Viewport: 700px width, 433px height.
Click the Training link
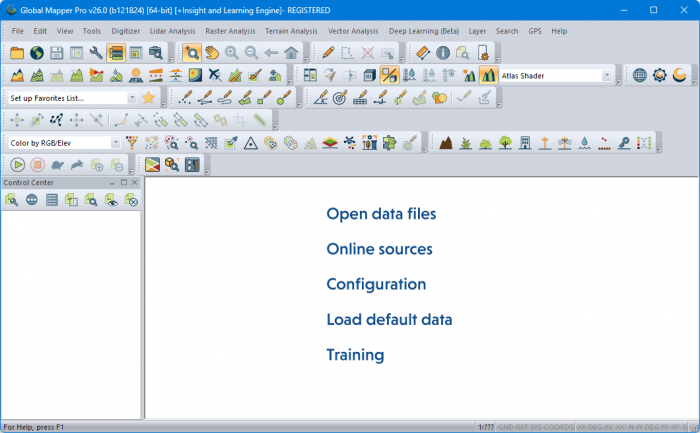[x=355, y=355]
